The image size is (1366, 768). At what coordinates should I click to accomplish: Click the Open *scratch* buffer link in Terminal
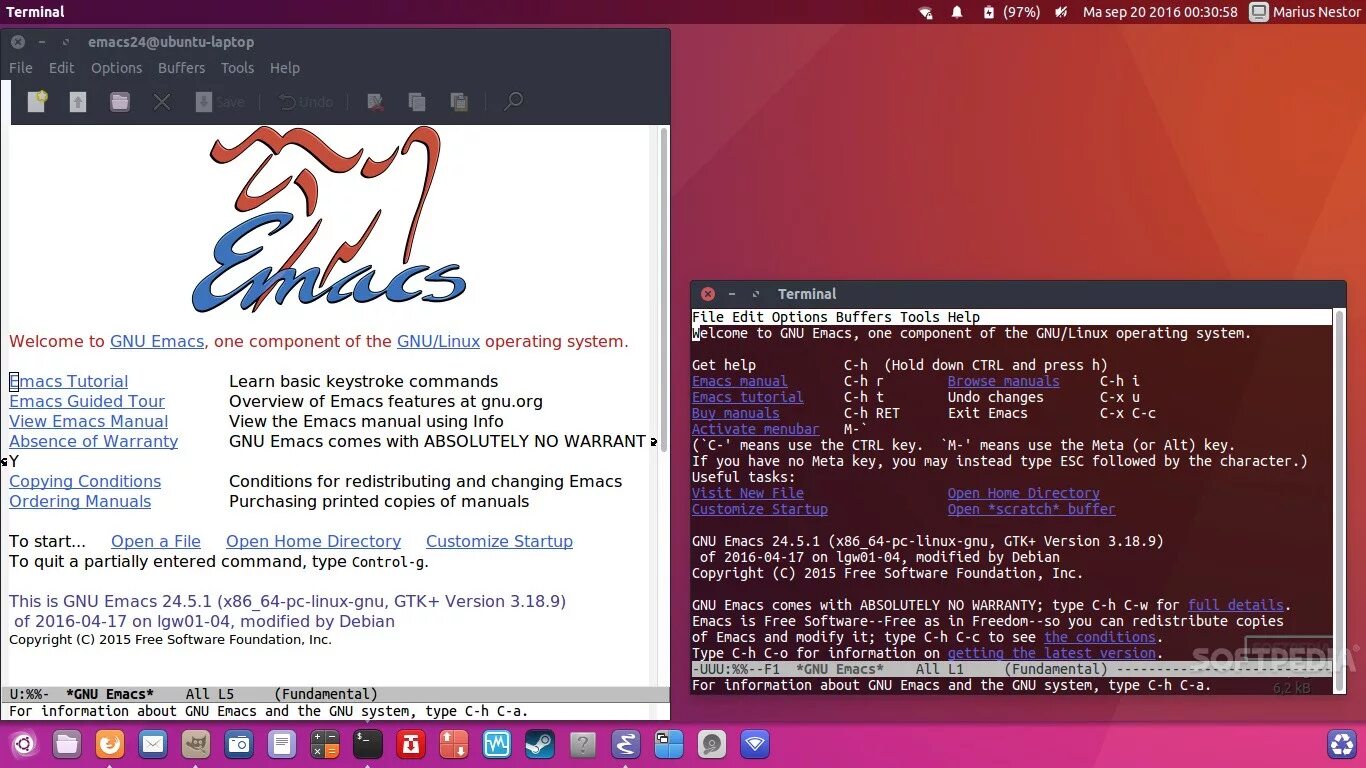(x=1032, y=509)
